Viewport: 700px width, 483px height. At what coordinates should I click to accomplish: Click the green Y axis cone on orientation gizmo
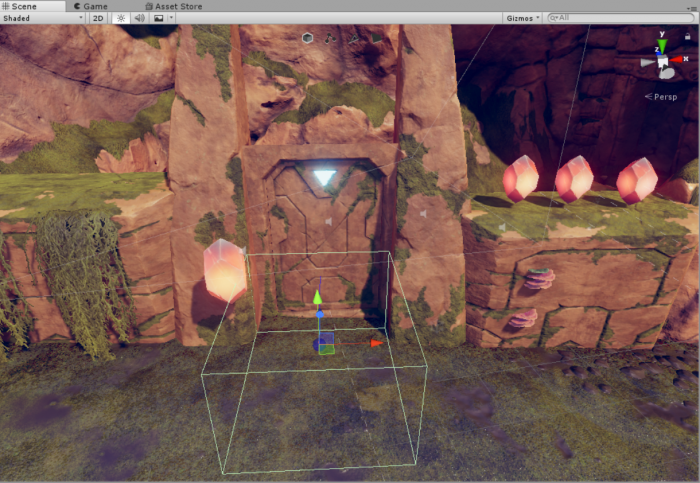point(661,47)
